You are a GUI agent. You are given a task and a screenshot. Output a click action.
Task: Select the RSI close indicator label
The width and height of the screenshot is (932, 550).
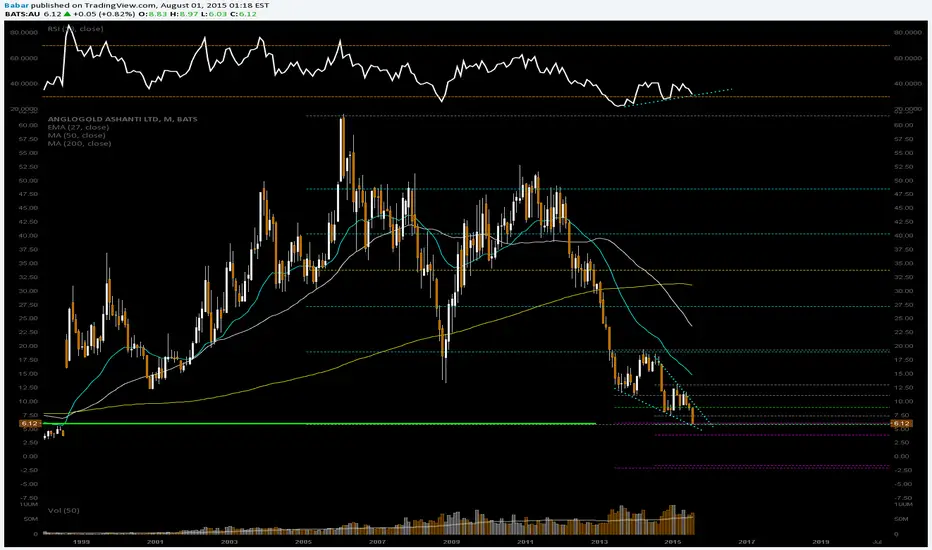pyautogui.click(x=75, y=29)
